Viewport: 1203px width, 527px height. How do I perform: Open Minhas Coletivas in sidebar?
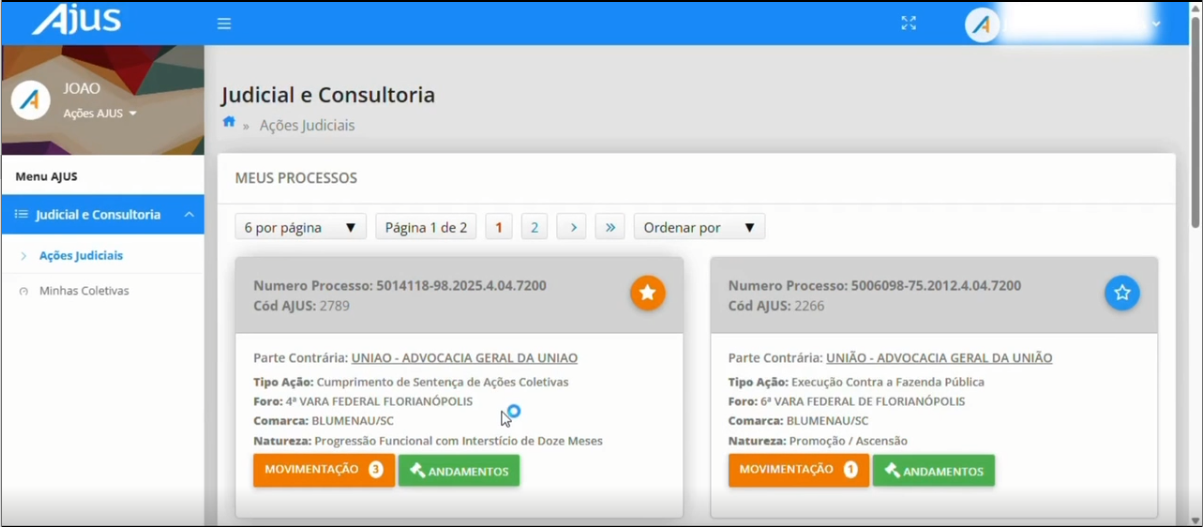pos(84,291)
